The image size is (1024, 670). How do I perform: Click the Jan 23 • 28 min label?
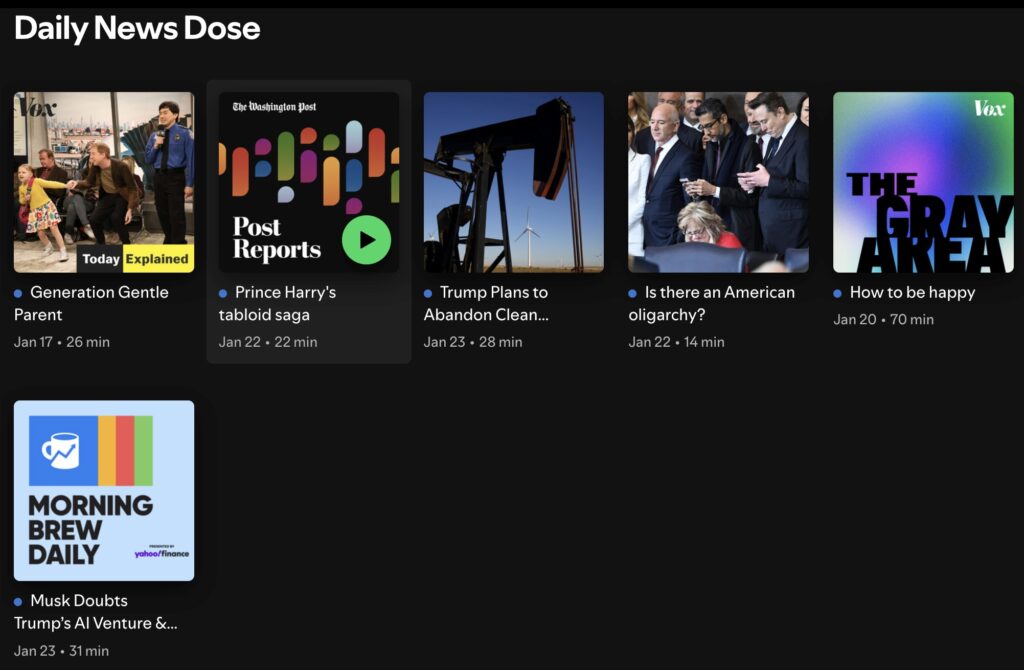pos(473,342)
